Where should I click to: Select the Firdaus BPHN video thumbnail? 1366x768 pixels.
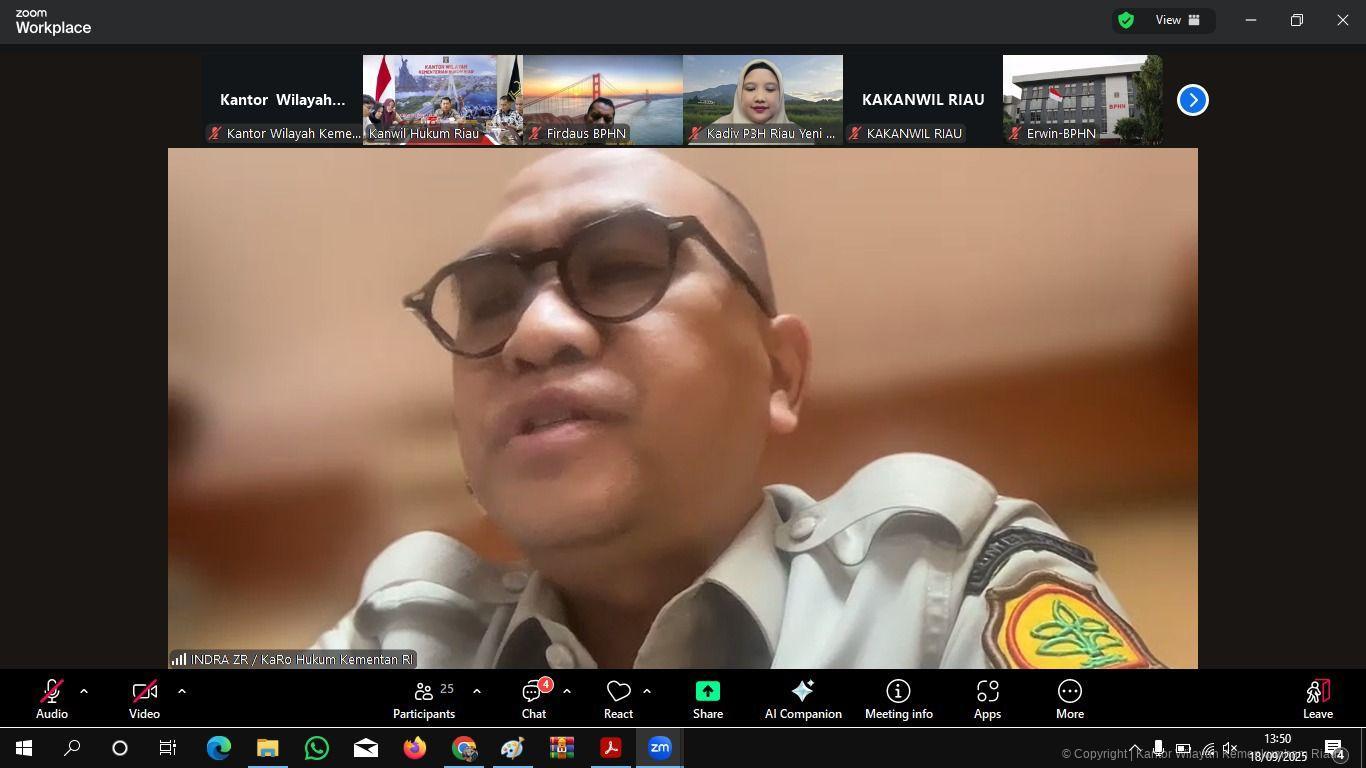602,100
